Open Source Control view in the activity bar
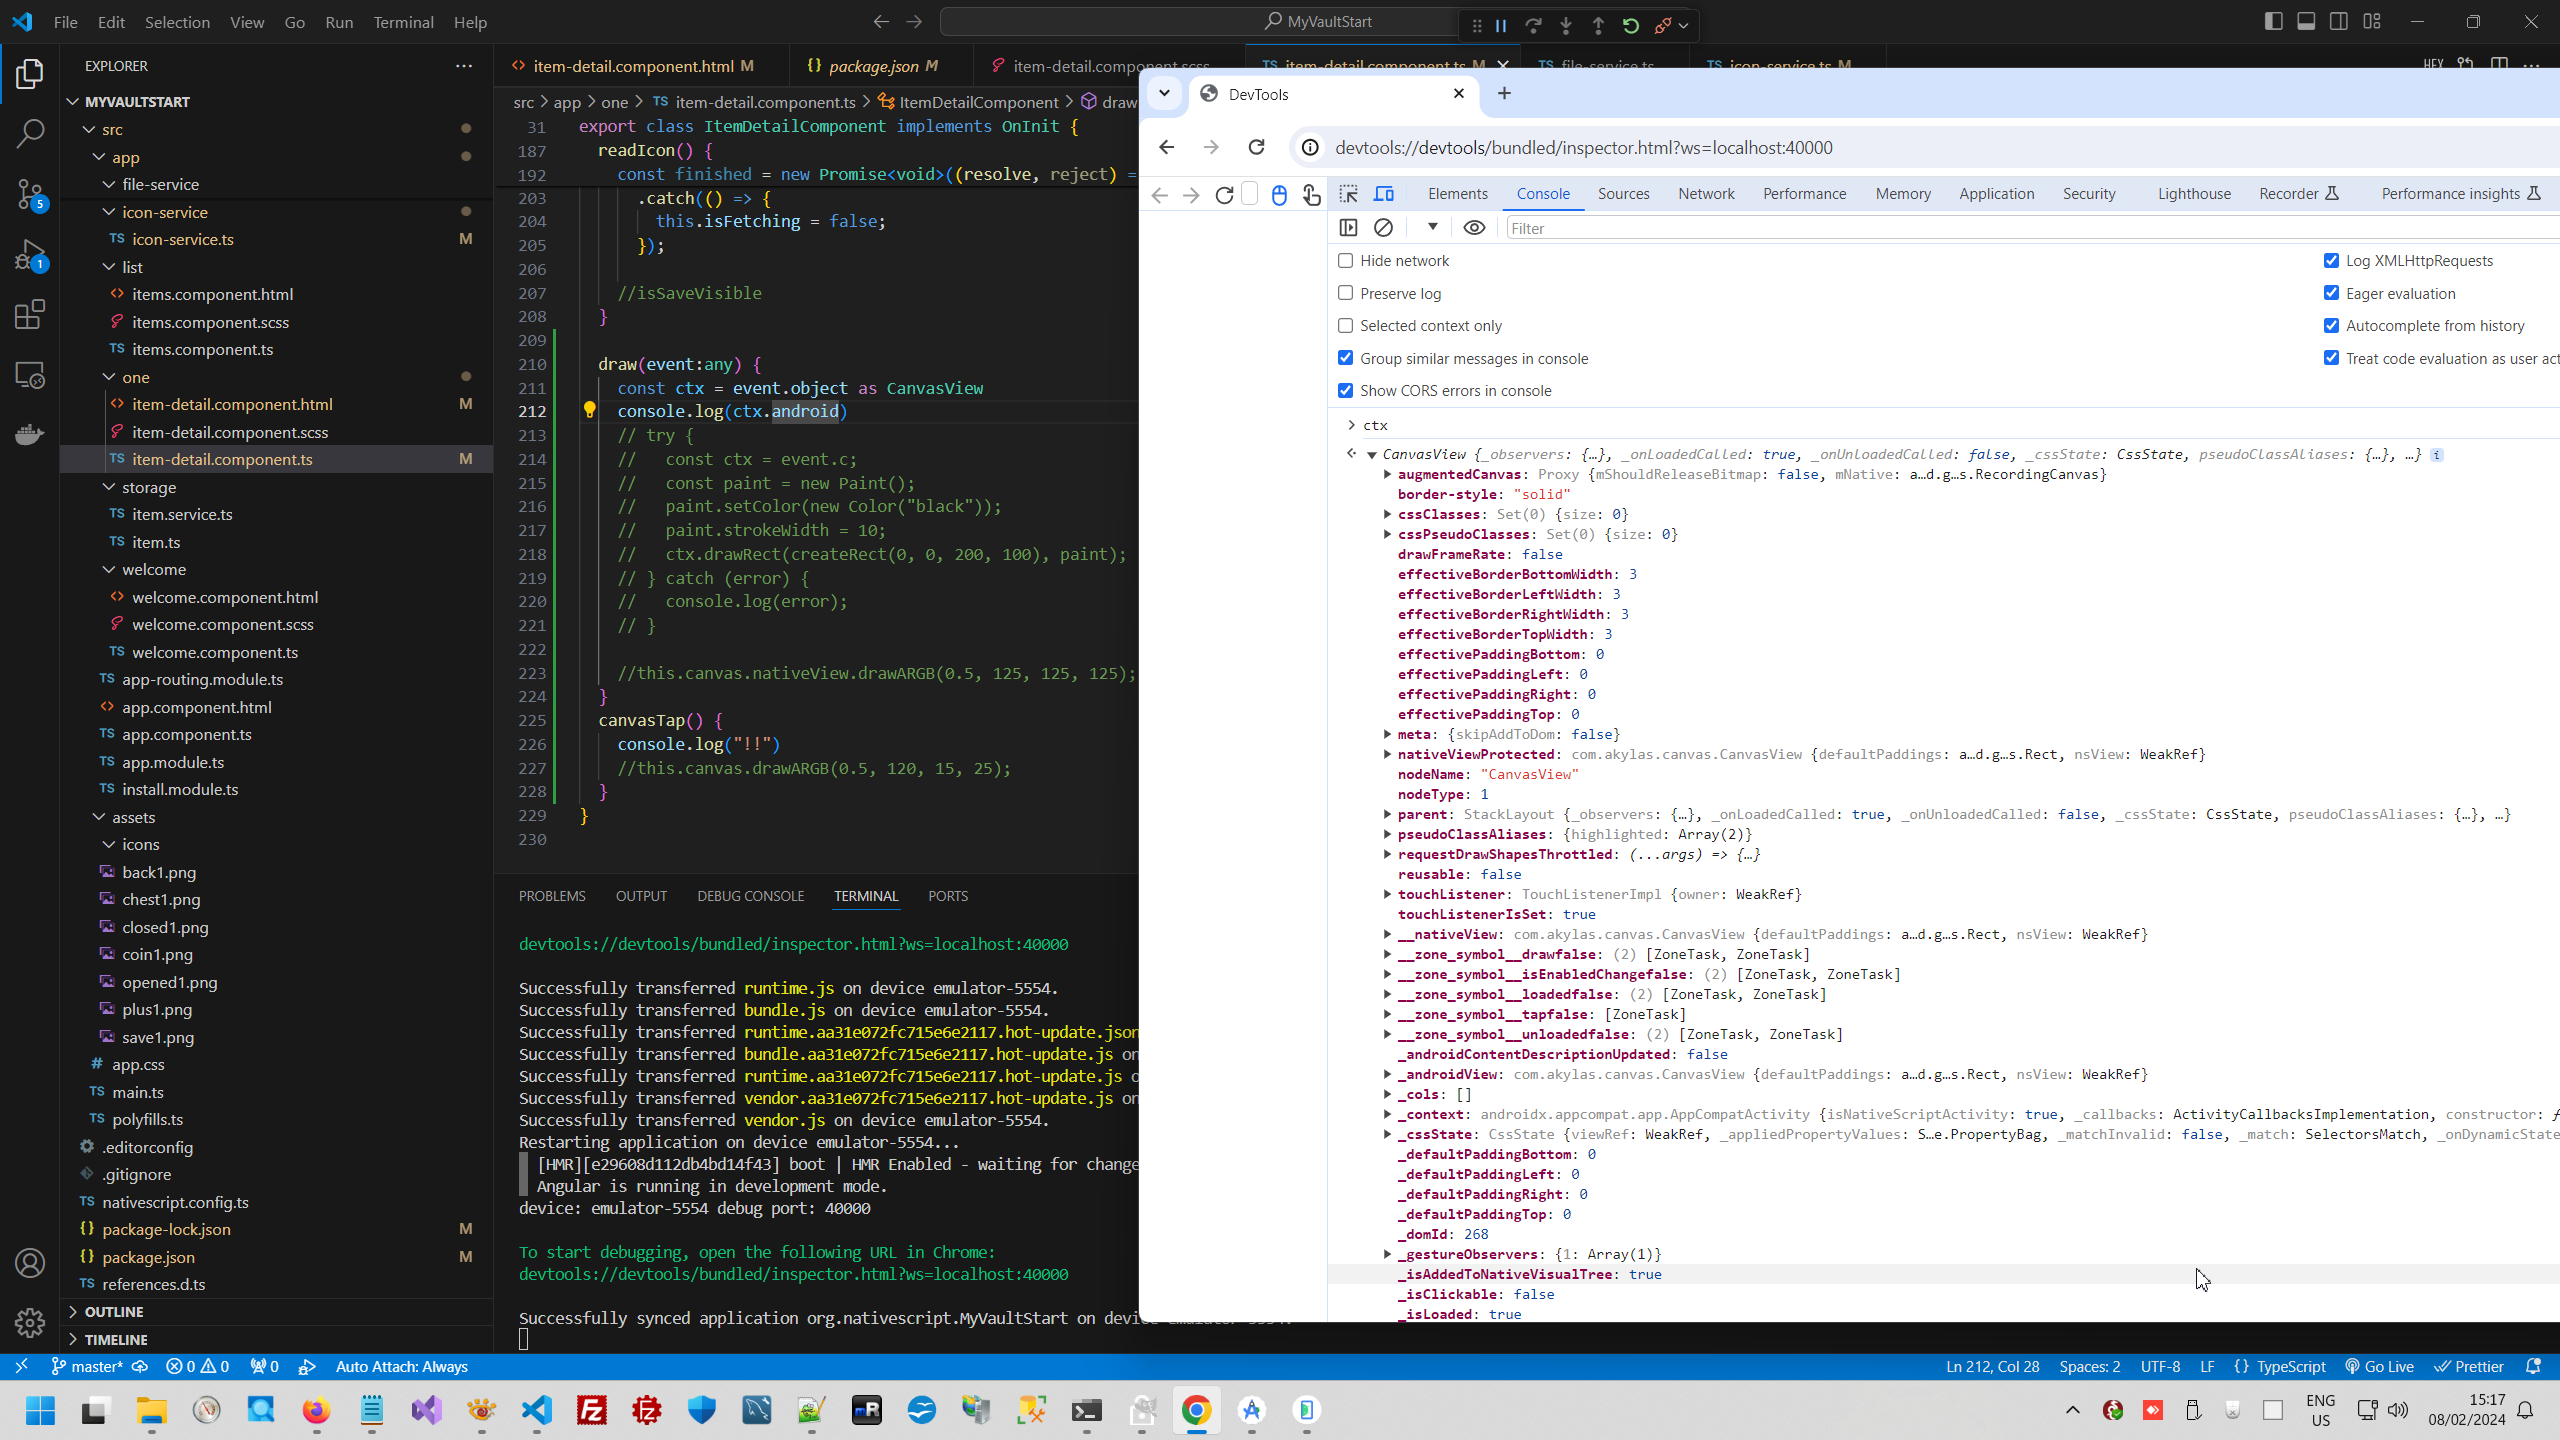The image size is (2560, 1440). tap(30, 196)
